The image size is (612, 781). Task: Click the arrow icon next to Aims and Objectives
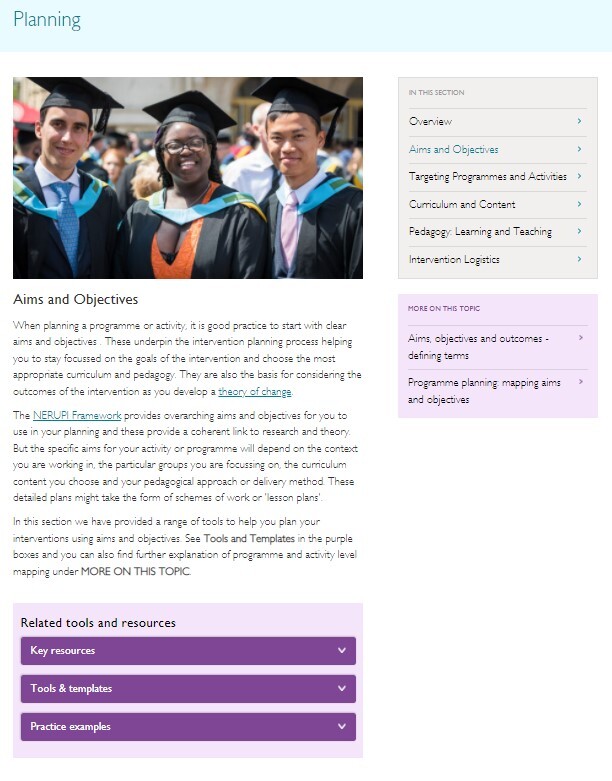coord(580,149)
